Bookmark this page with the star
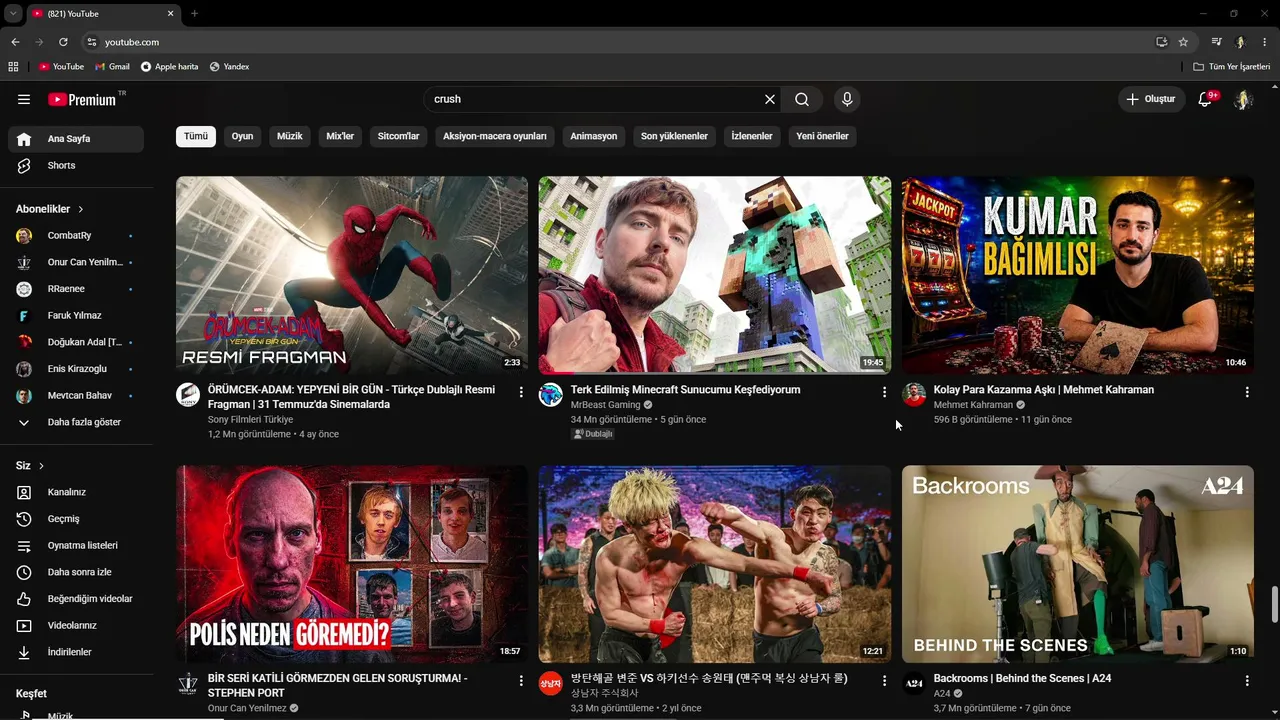The height and width of the screenshot is (720, 1280). click(1183, 42)
